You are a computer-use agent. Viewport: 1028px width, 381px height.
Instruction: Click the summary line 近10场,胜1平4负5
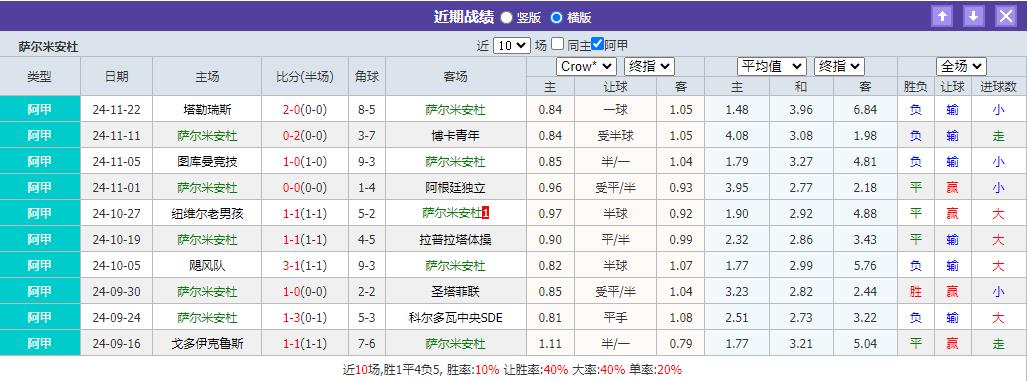click(391, 369)
